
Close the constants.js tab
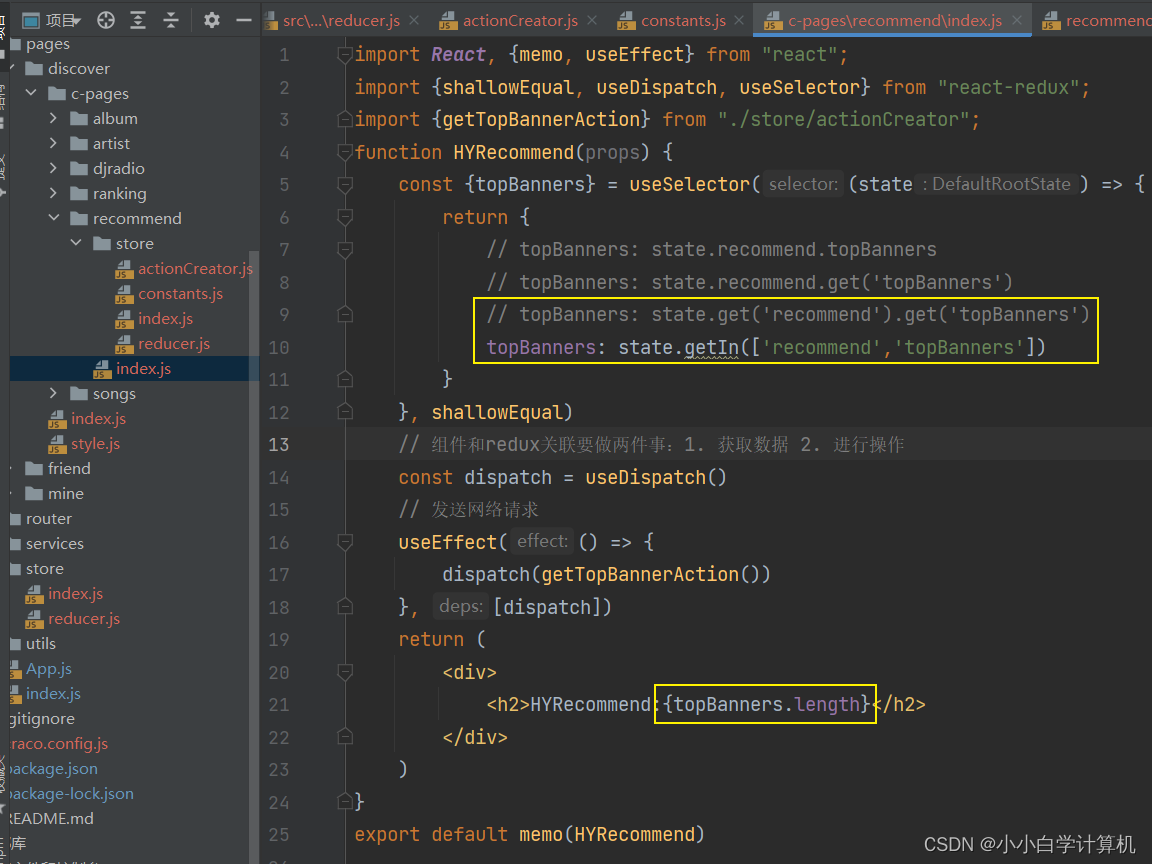click(739, 21)
